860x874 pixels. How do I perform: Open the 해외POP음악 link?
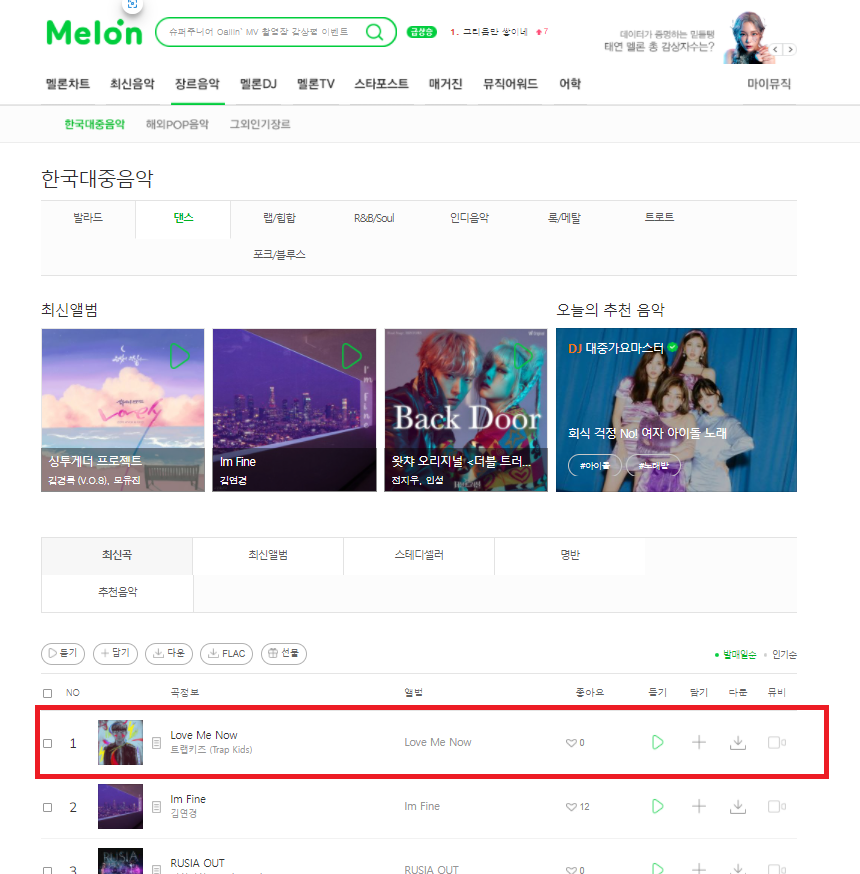177,124
